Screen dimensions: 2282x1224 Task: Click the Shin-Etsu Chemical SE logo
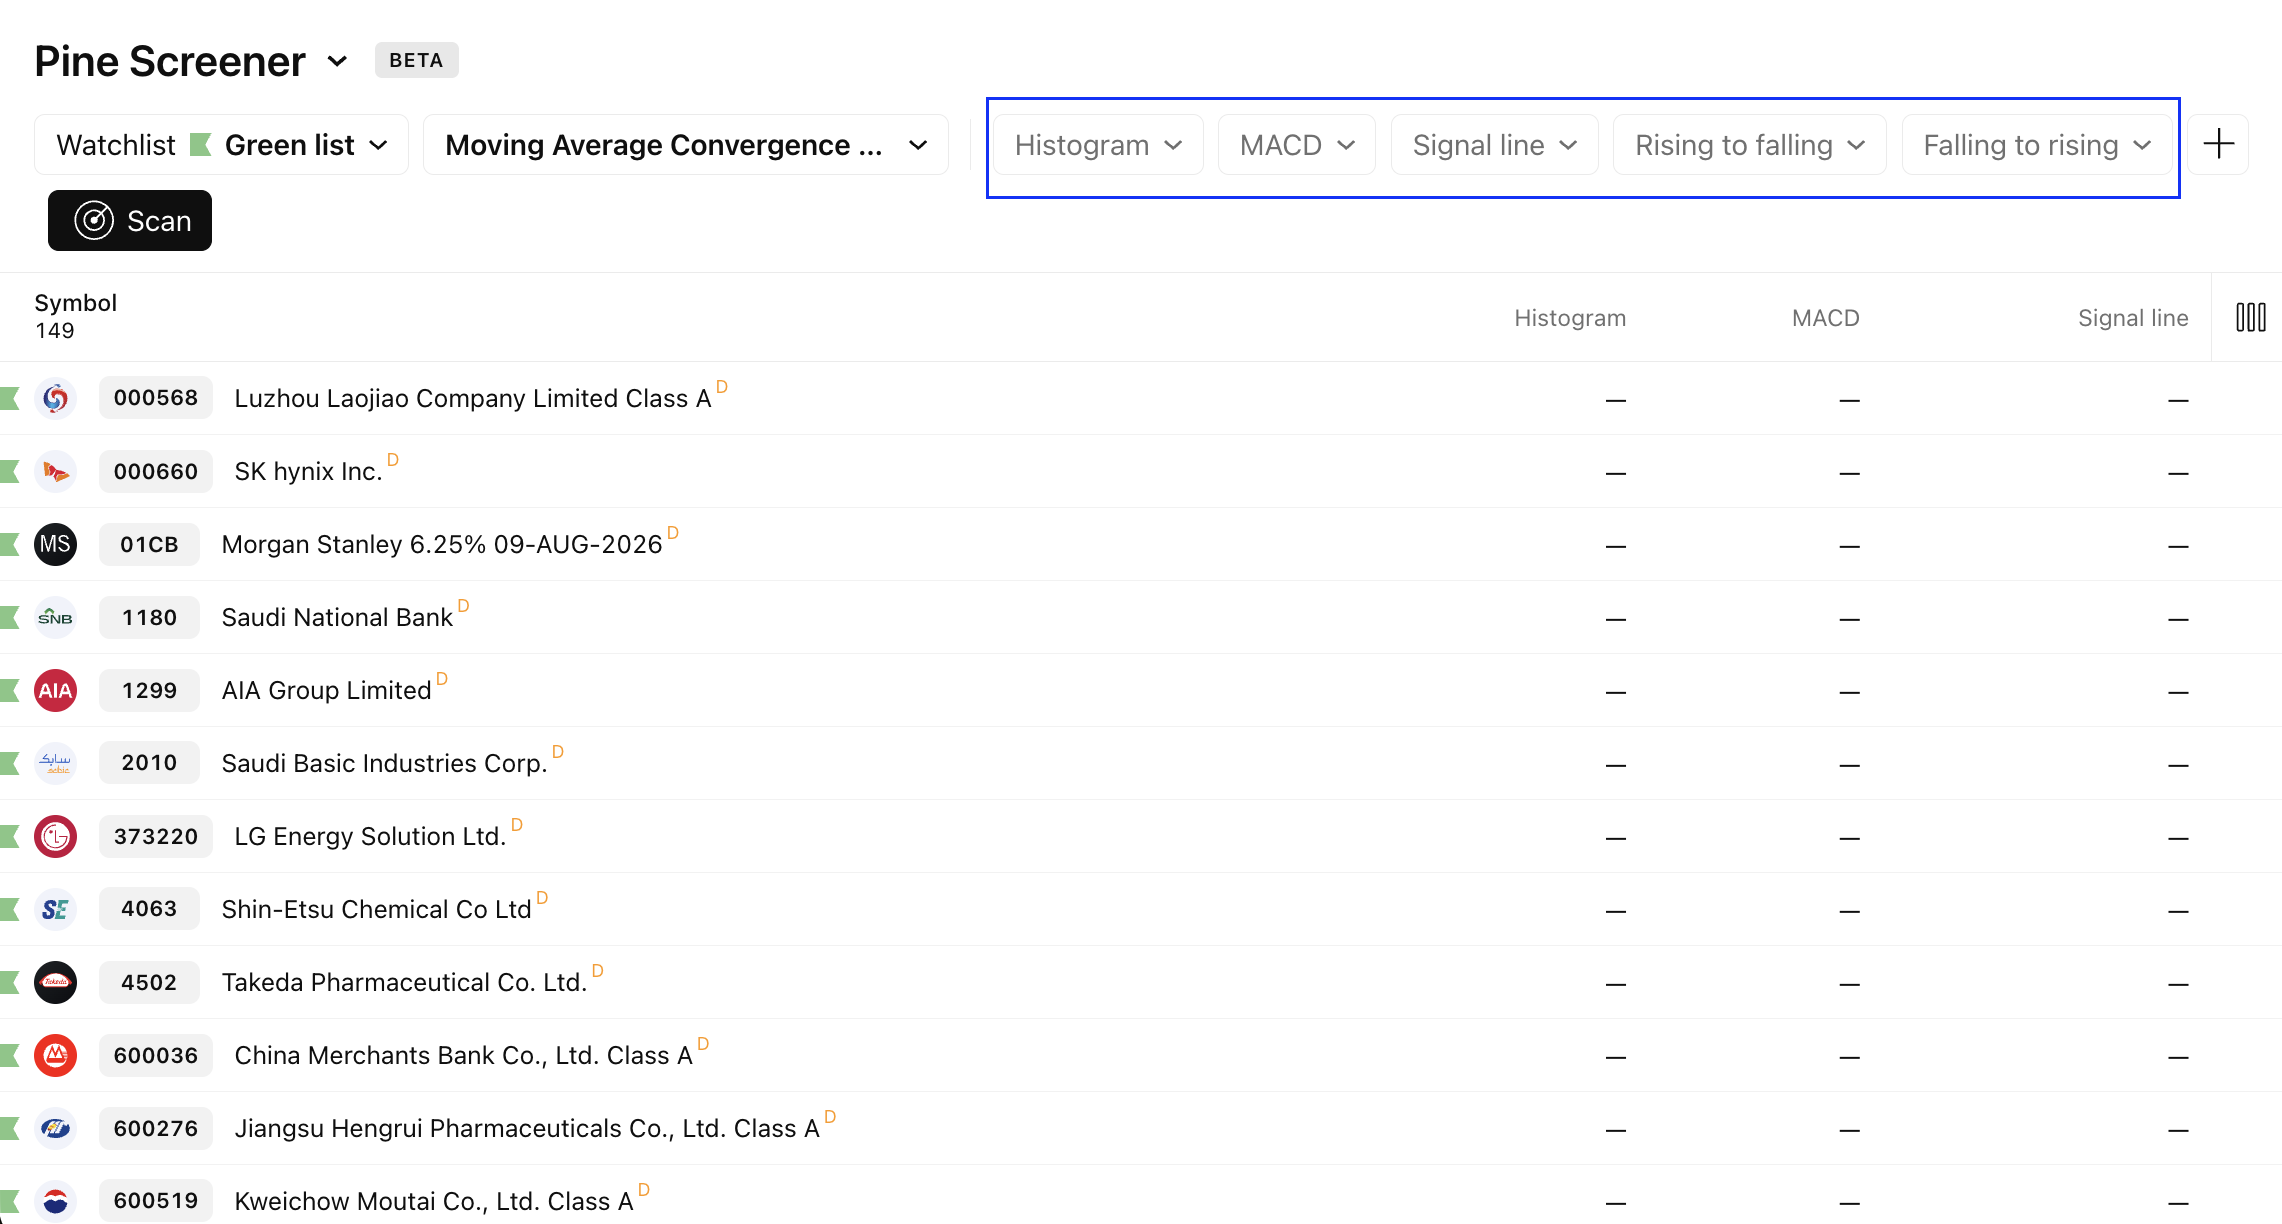click(x=55, y=909)
